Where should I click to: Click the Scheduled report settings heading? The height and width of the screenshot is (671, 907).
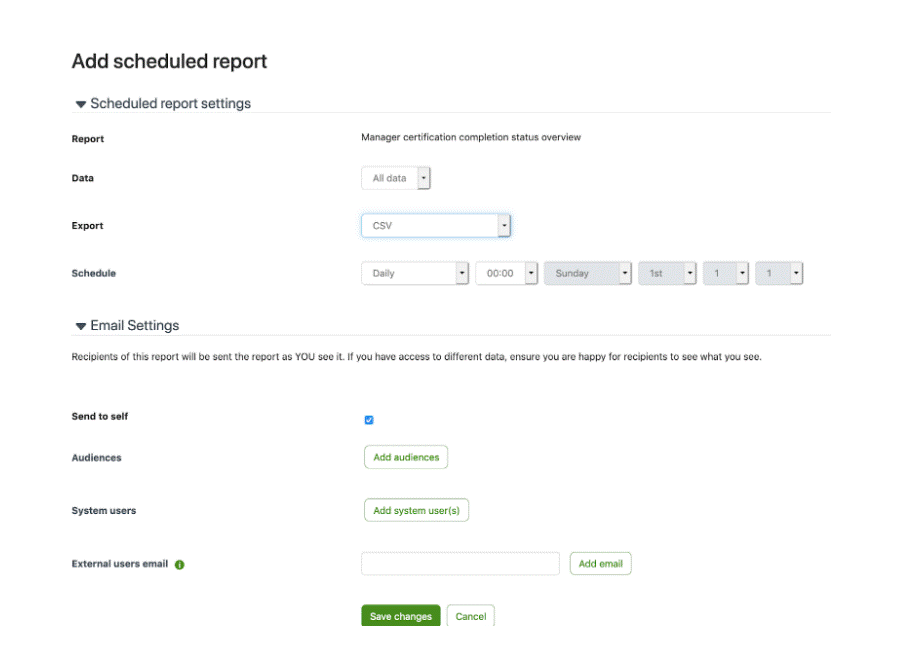coord(171,104)
